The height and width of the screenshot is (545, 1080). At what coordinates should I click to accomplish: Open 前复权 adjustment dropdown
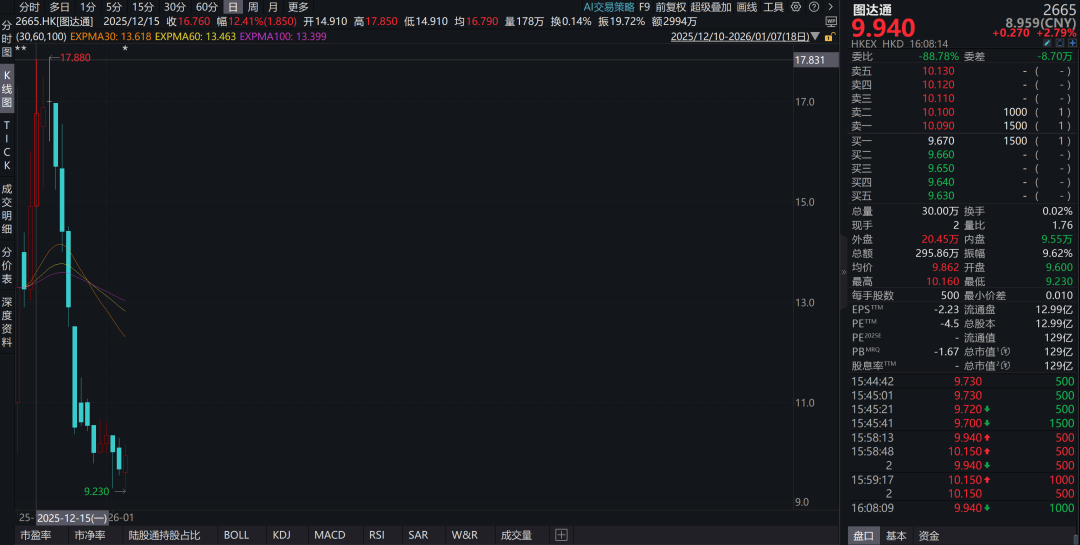click(x=670, y=7)
